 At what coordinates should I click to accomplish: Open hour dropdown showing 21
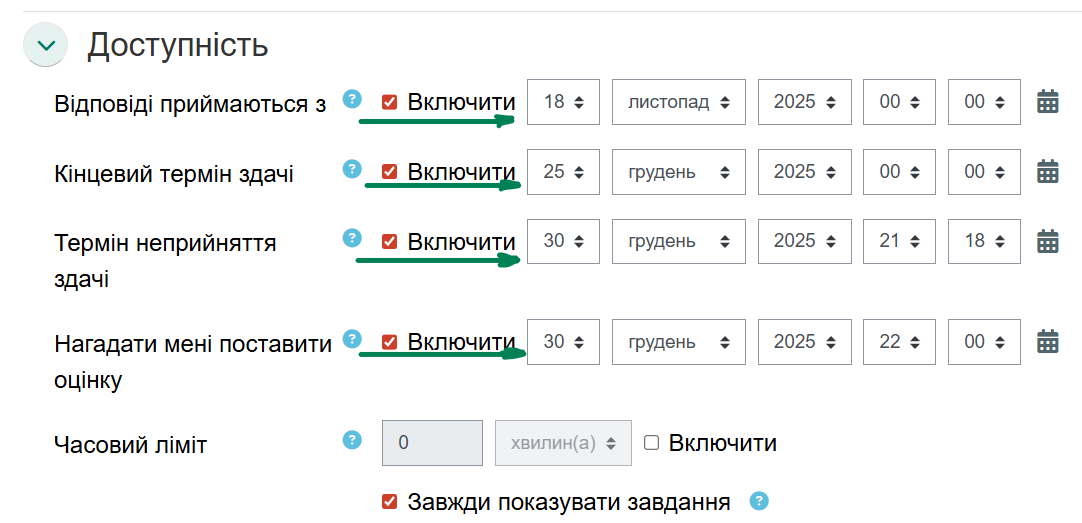click(x=899, y=241)
